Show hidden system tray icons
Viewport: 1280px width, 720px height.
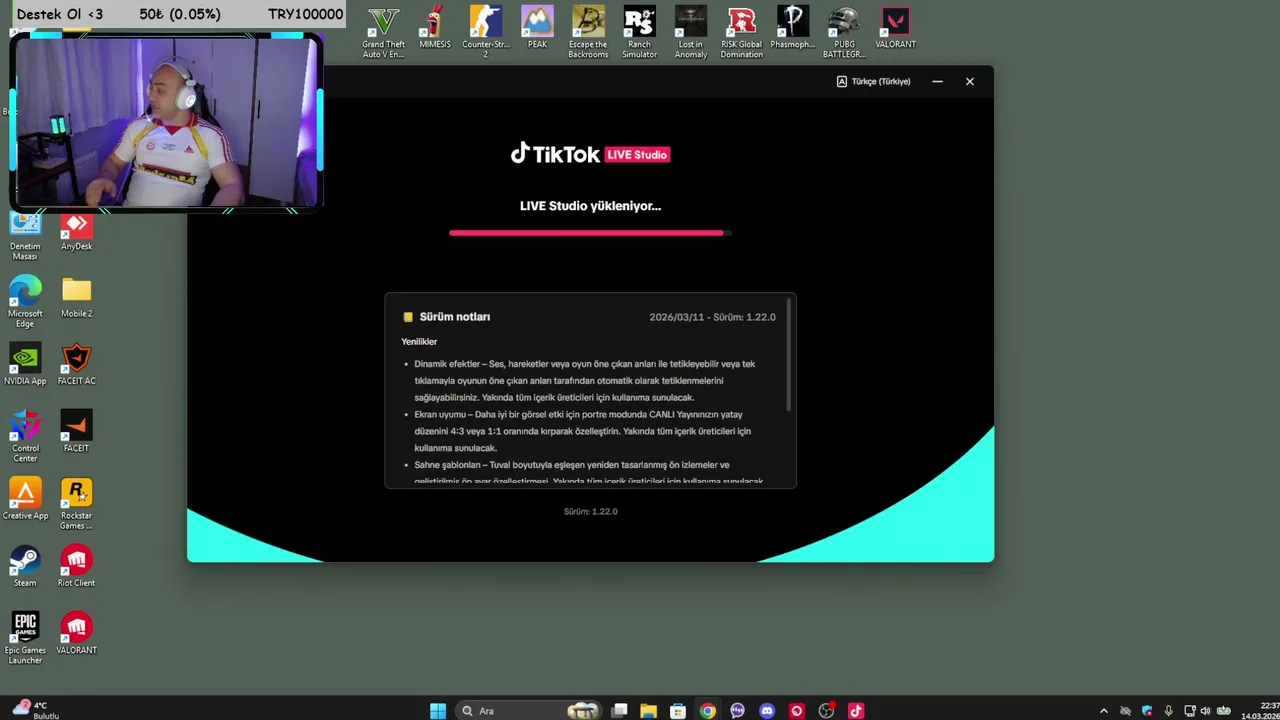pos(1104,711)
